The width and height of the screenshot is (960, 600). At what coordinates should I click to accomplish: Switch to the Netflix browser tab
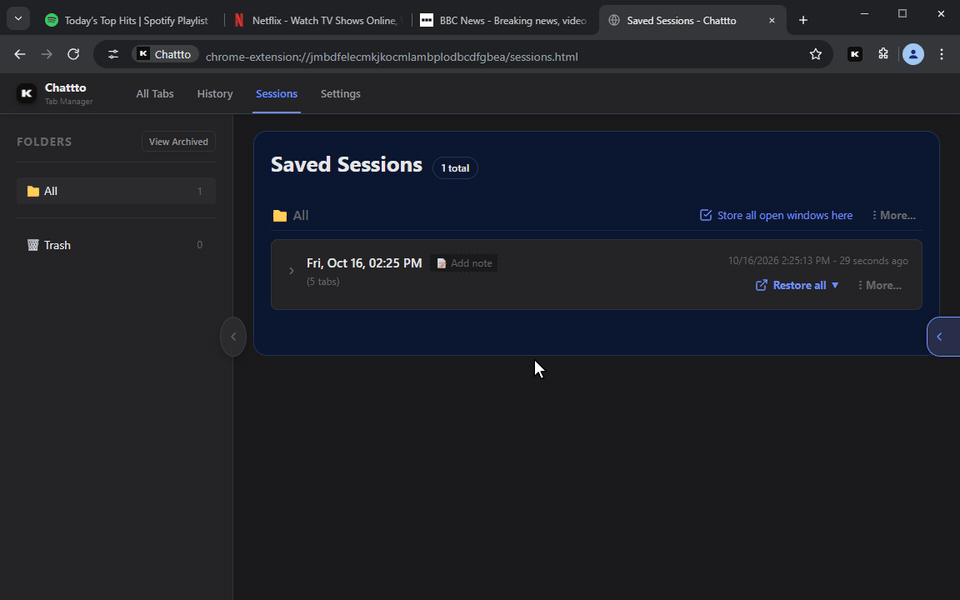click(x=316, y=20)
